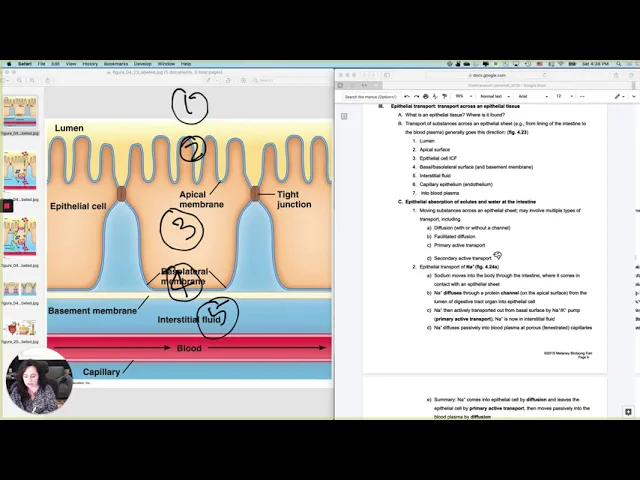Click the presenter webcam bubble

click(x=39, y=382)
